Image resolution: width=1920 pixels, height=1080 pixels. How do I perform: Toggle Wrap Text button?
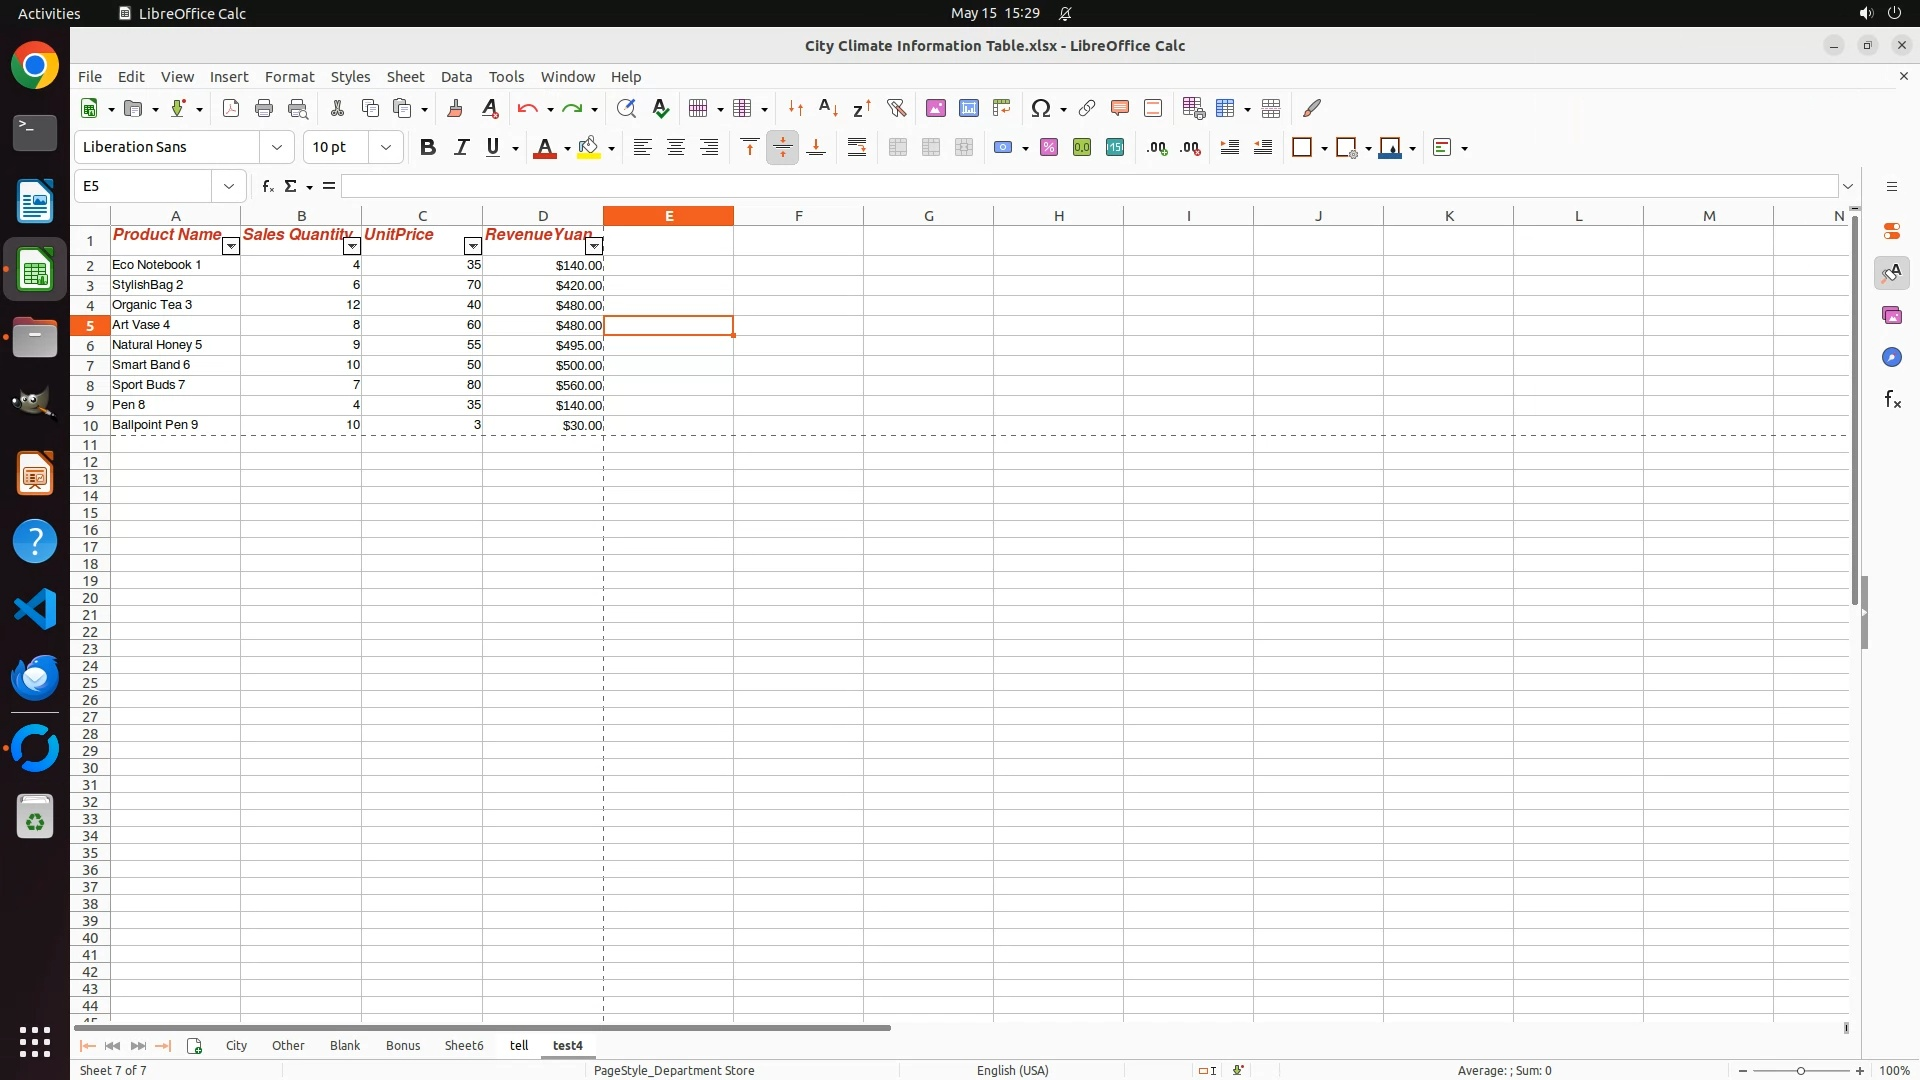857,148
